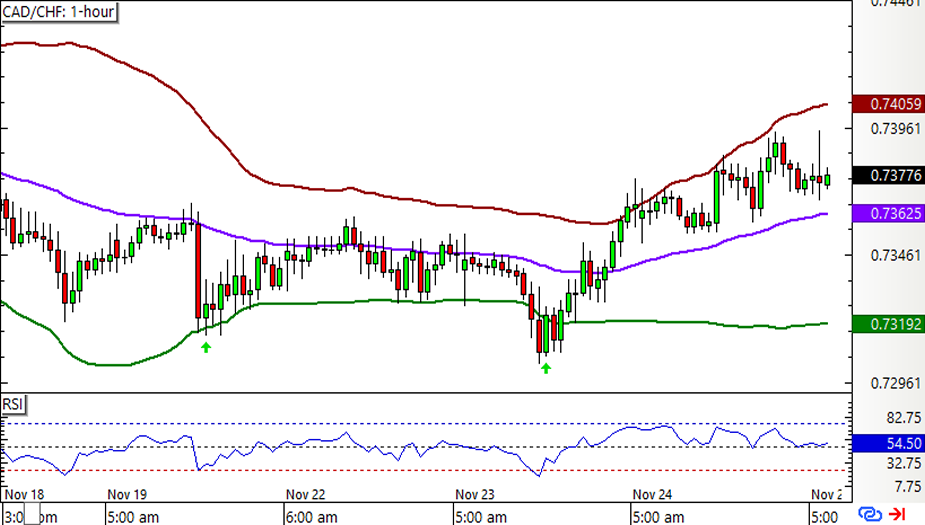This screenshot has width=925, height=525.
Task: Click the 5:00 am label under Nov 23
Action: point(481,517)
